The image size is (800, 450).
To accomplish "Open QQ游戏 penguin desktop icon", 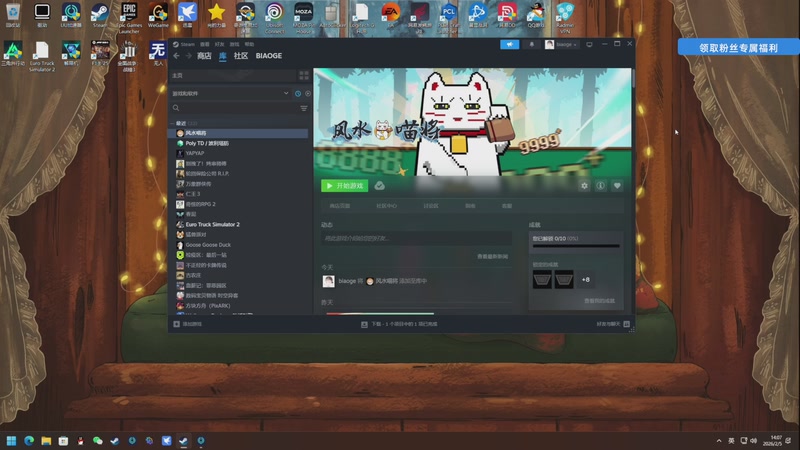I will point(536,15).
